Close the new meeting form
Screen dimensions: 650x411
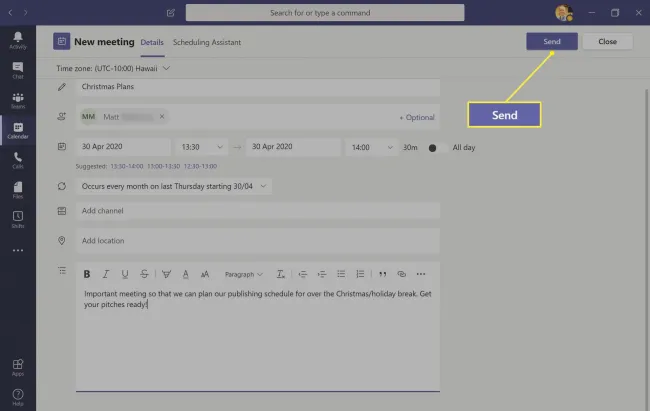[607, 41]
